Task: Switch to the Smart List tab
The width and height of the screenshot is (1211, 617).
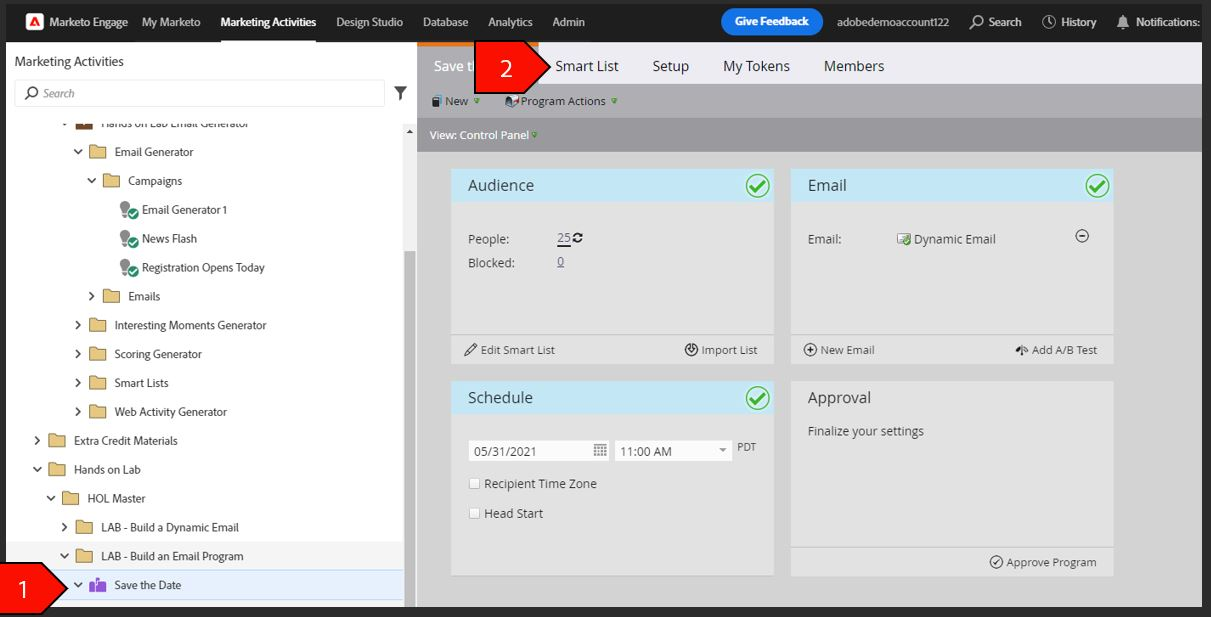Action: point(587,66)
